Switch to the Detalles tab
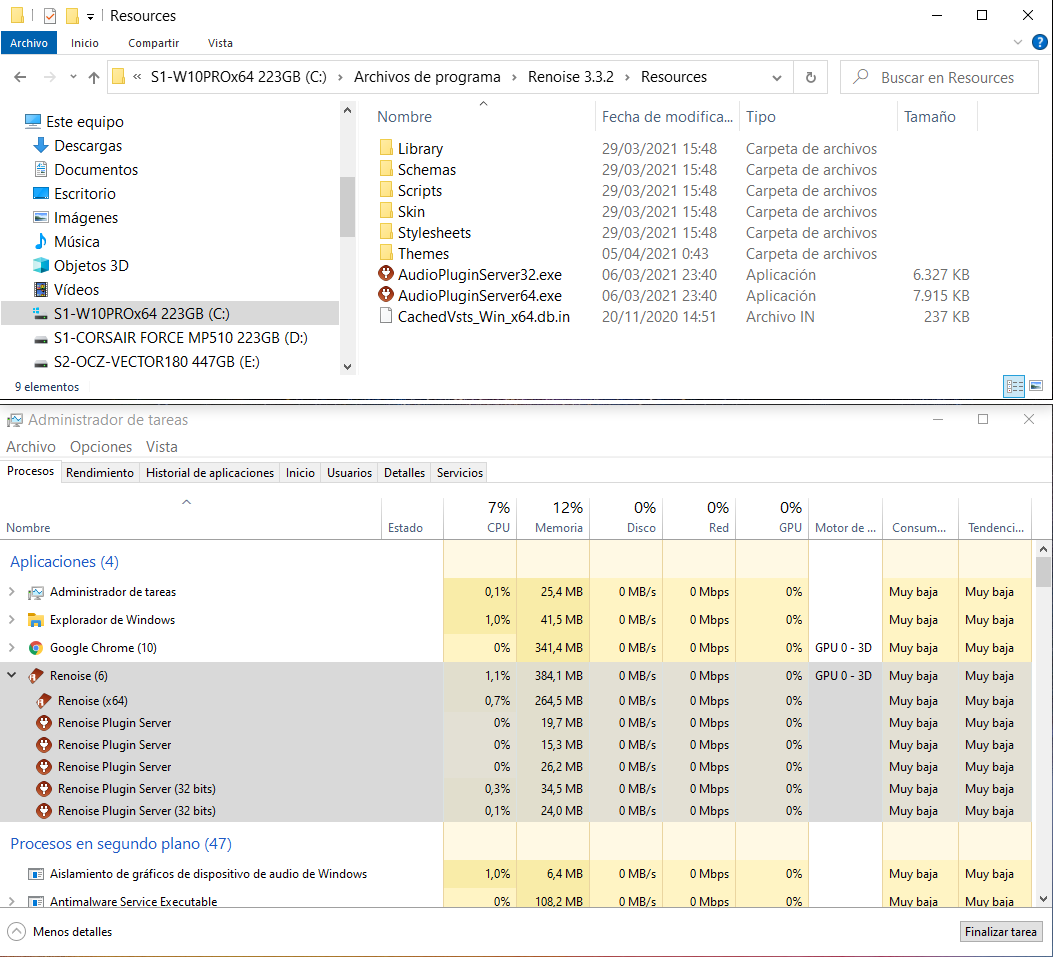This screenshot has height=957, width=1053. pyautogui.click(x=404, y=473)
